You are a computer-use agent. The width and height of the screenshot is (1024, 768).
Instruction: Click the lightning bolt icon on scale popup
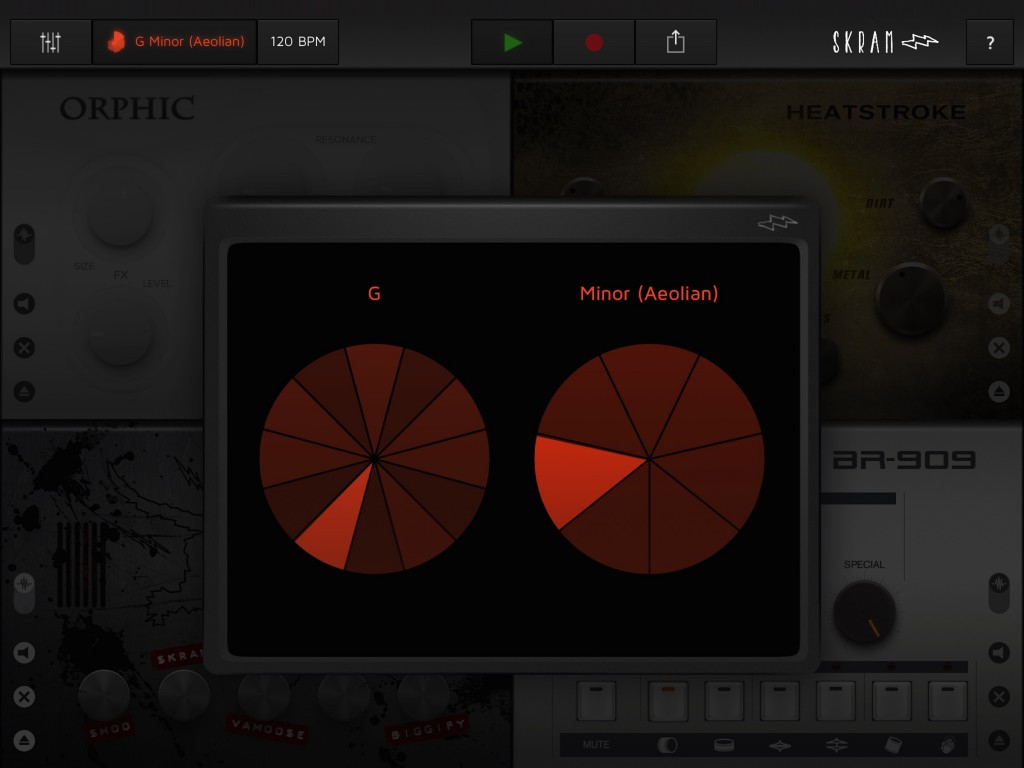(777, 223)
